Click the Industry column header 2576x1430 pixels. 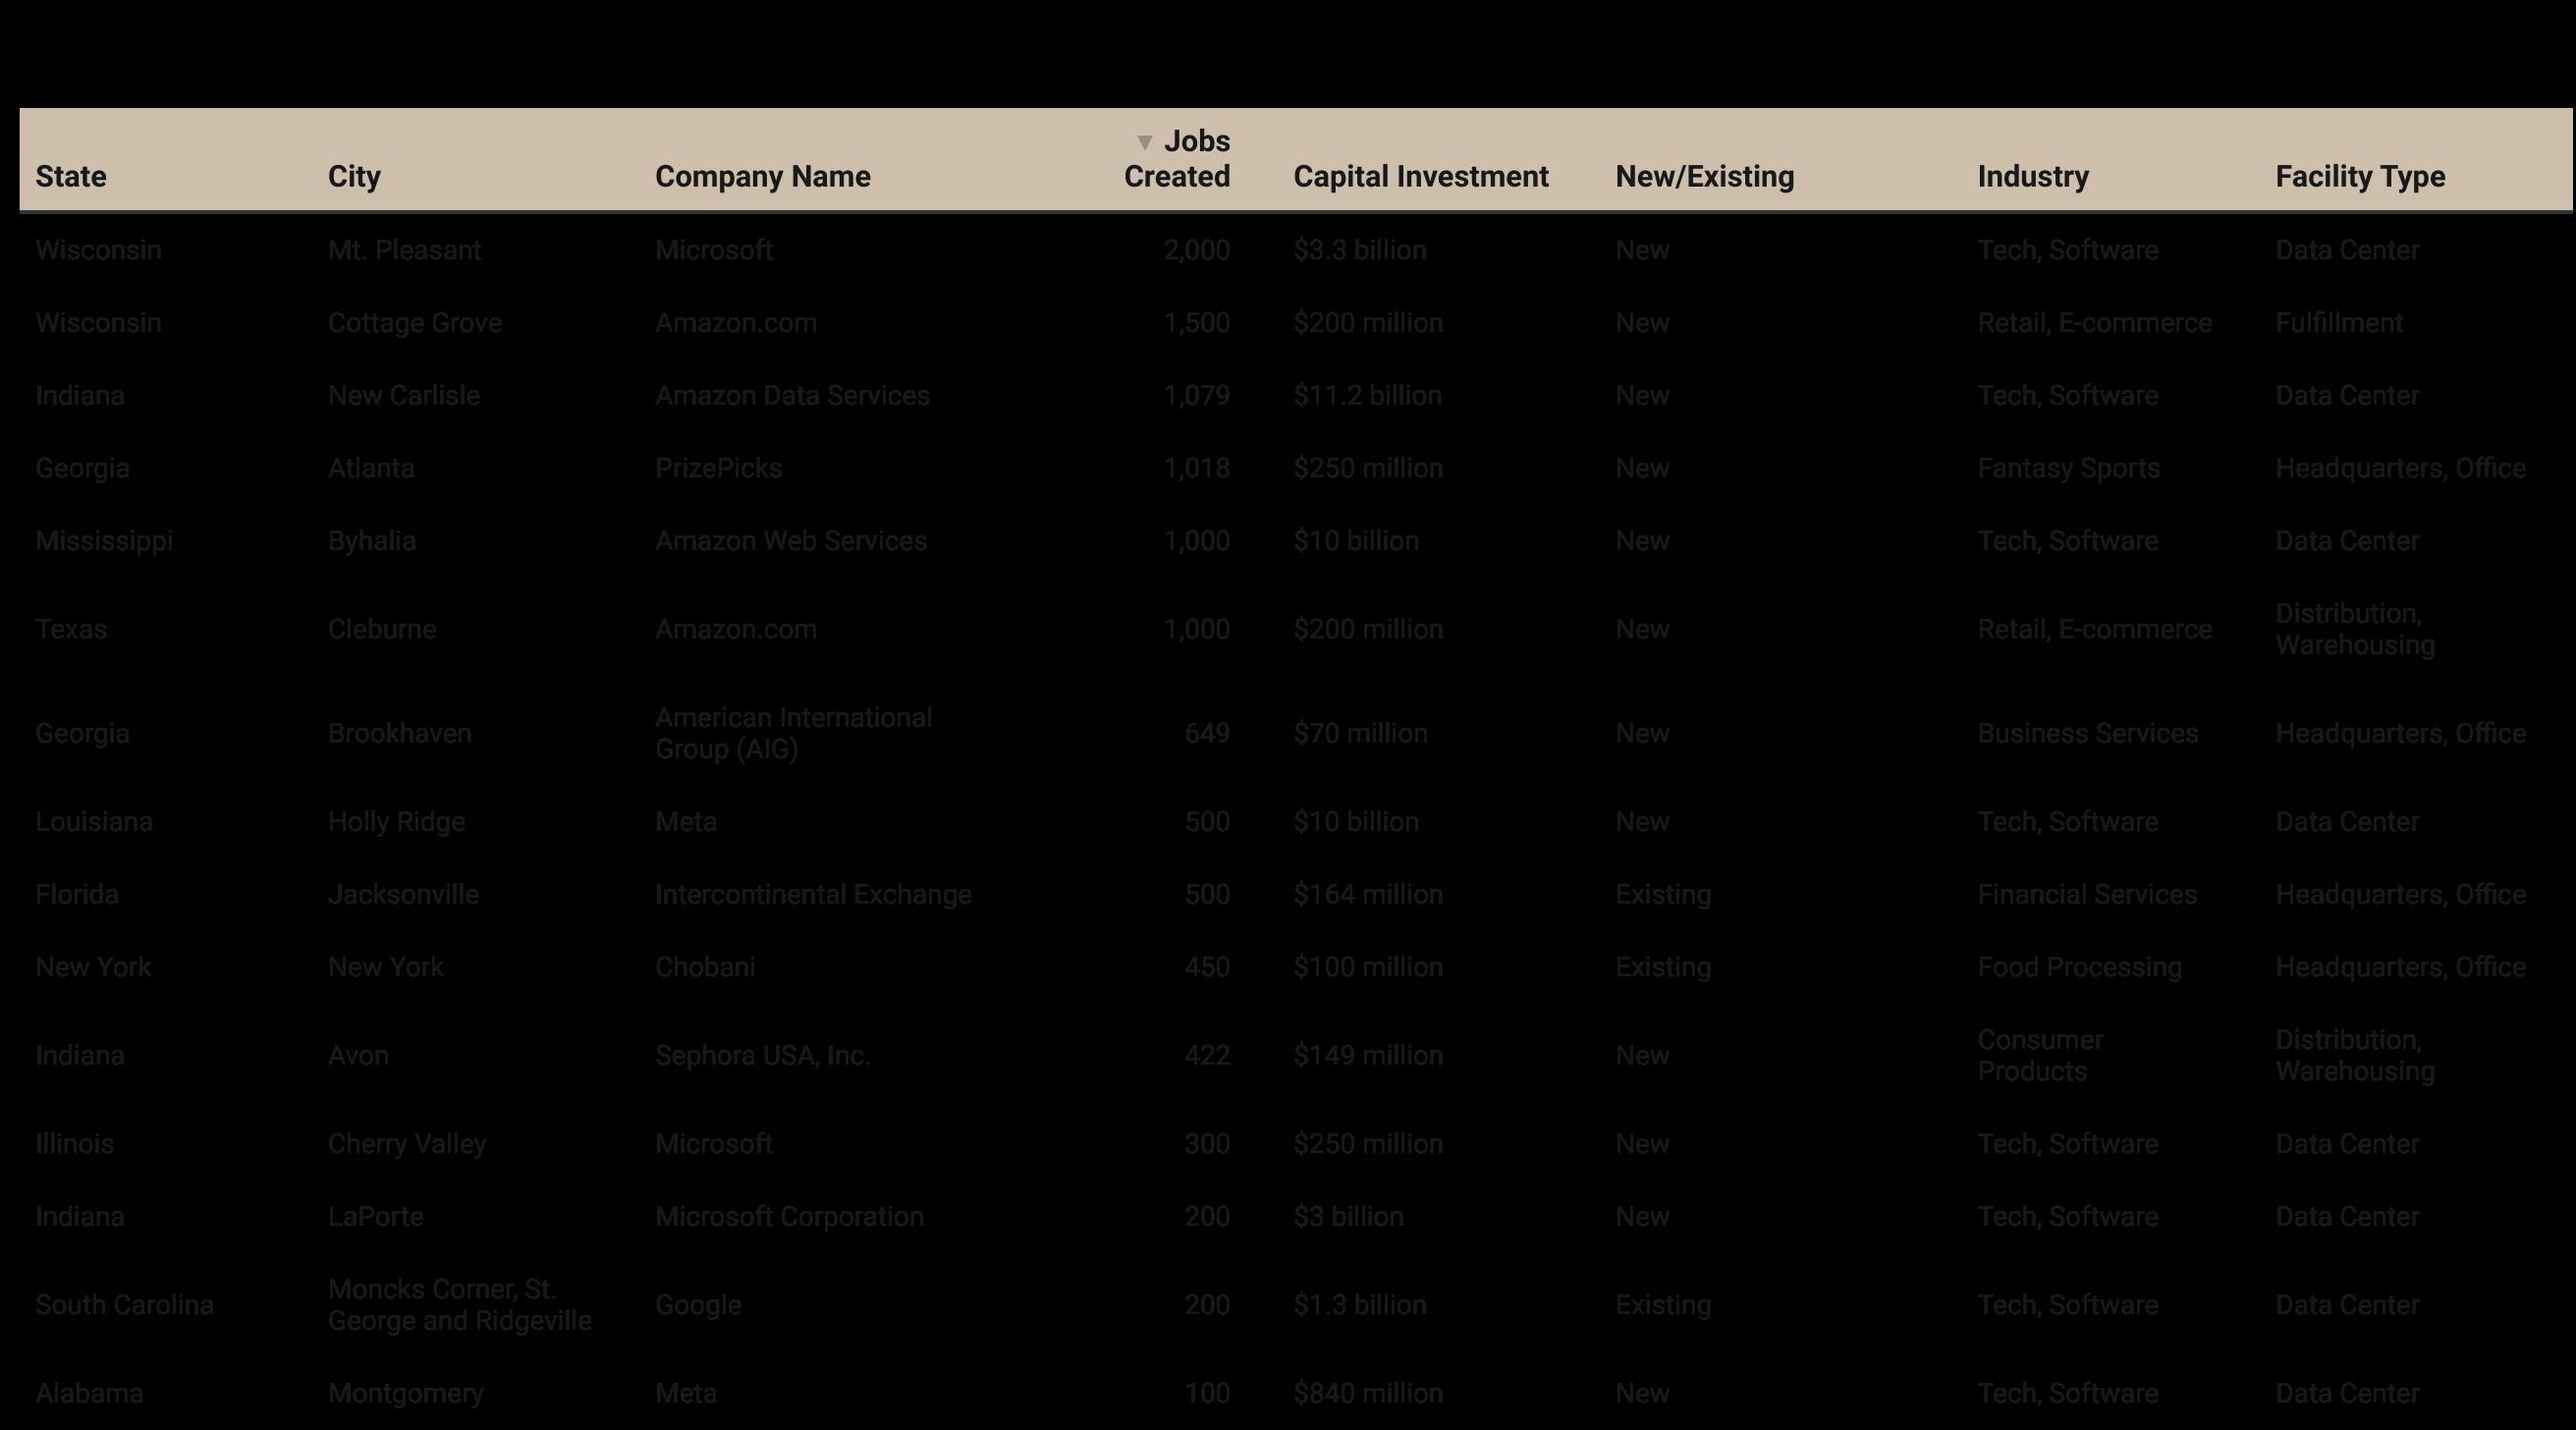(x=2032, y=176)
